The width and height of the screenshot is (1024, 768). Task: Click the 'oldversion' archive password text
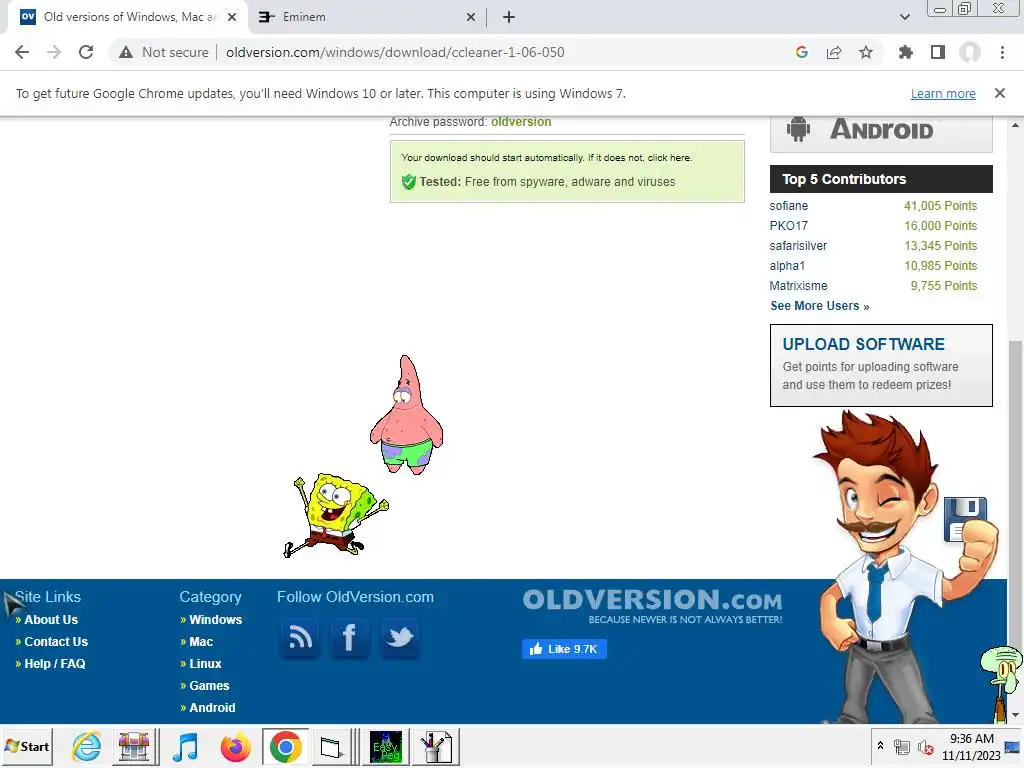pyautogui.click(x=521, y=121)
